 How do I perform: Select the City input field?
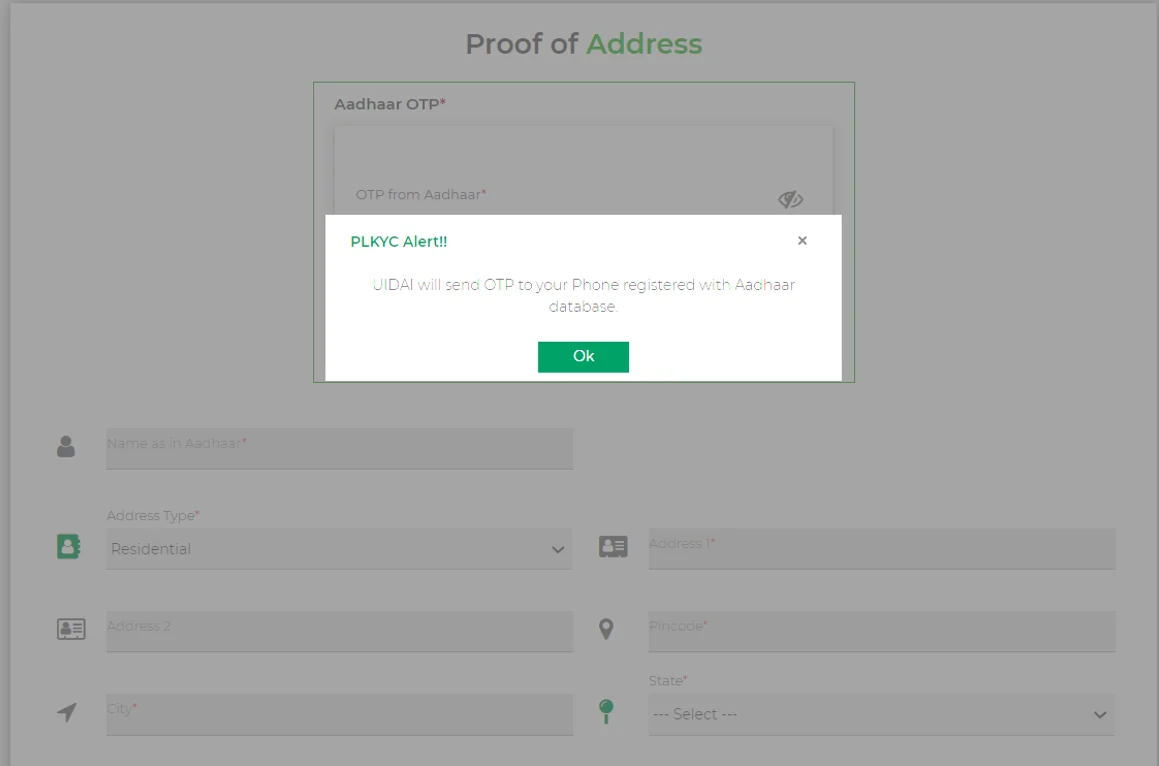[339, 714]
